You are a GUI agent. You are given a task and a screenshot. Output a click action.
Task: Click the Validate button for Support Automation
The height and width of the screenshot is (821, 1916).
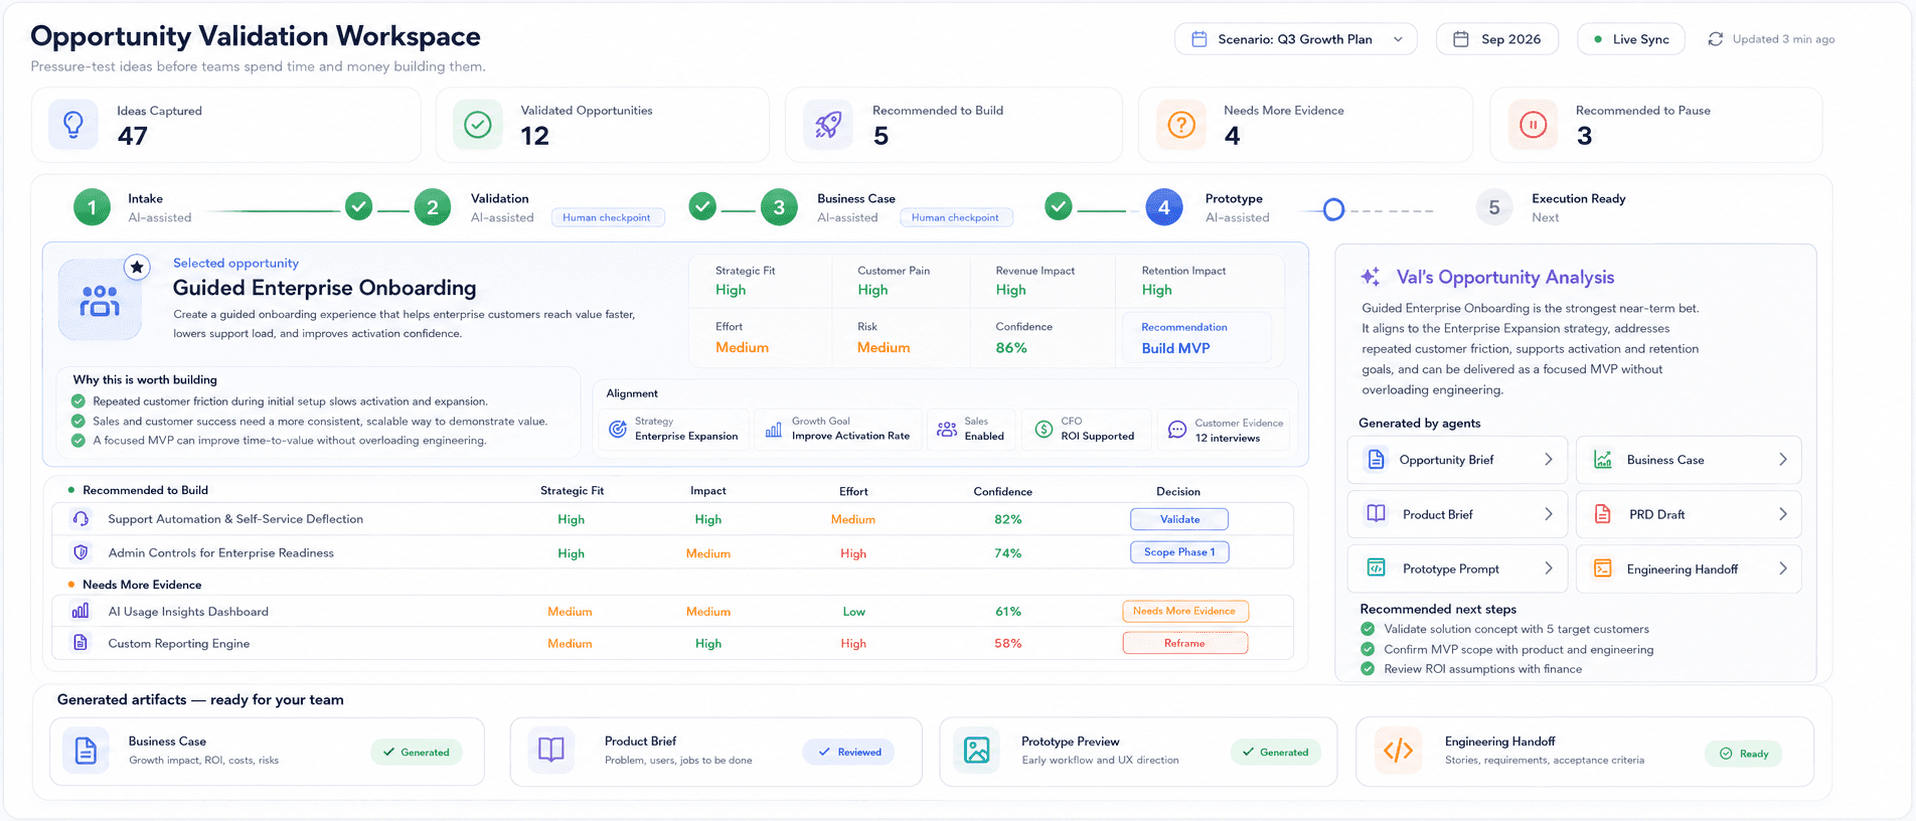pyautogui.click(x=1179, y=519)
